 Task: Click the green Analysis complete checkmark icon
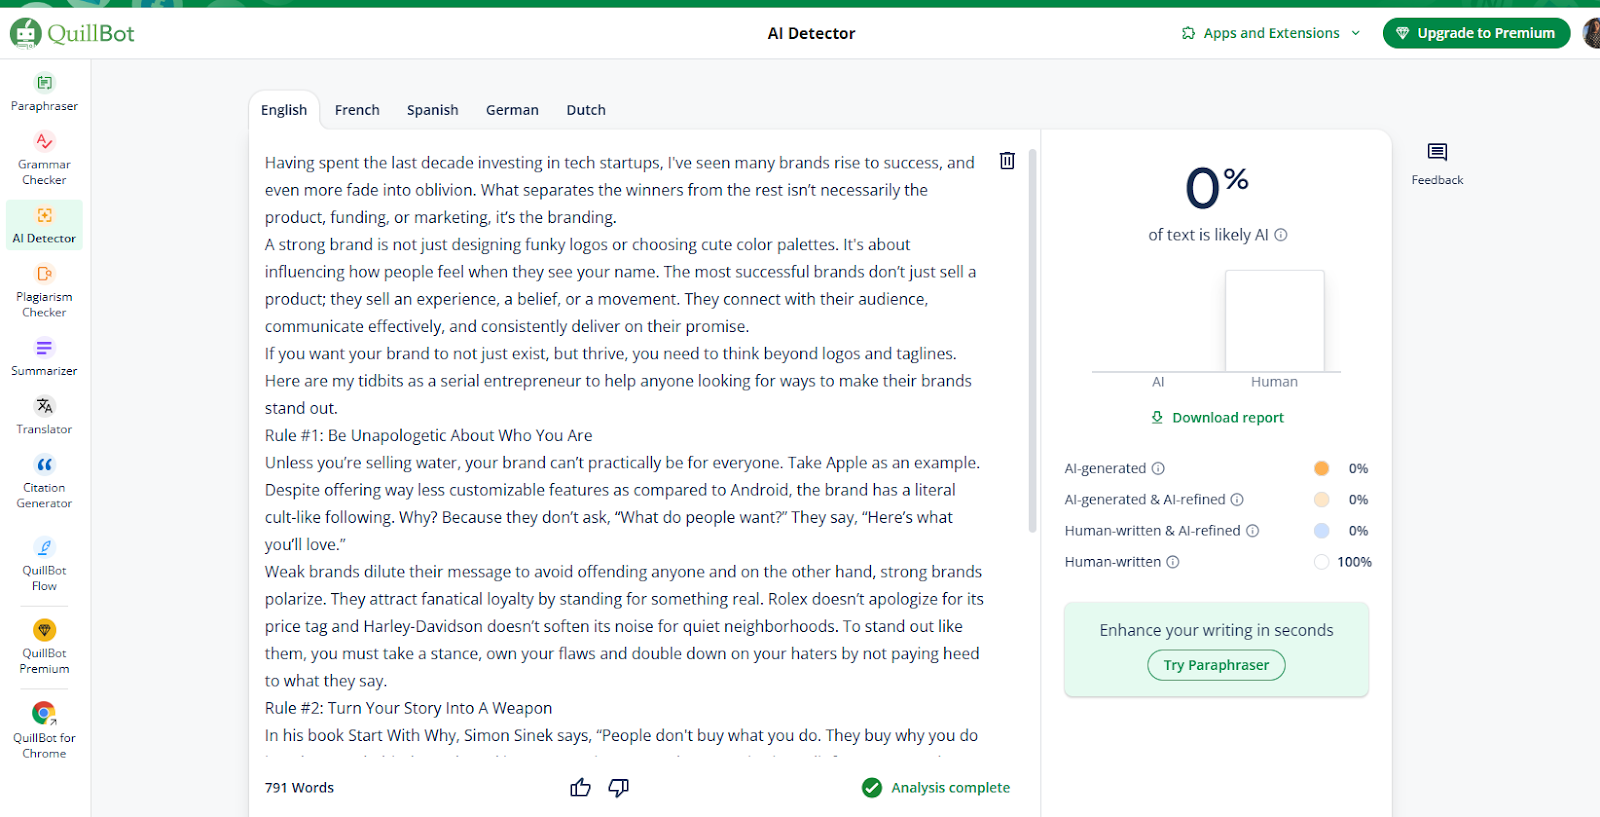pos(872,788)
